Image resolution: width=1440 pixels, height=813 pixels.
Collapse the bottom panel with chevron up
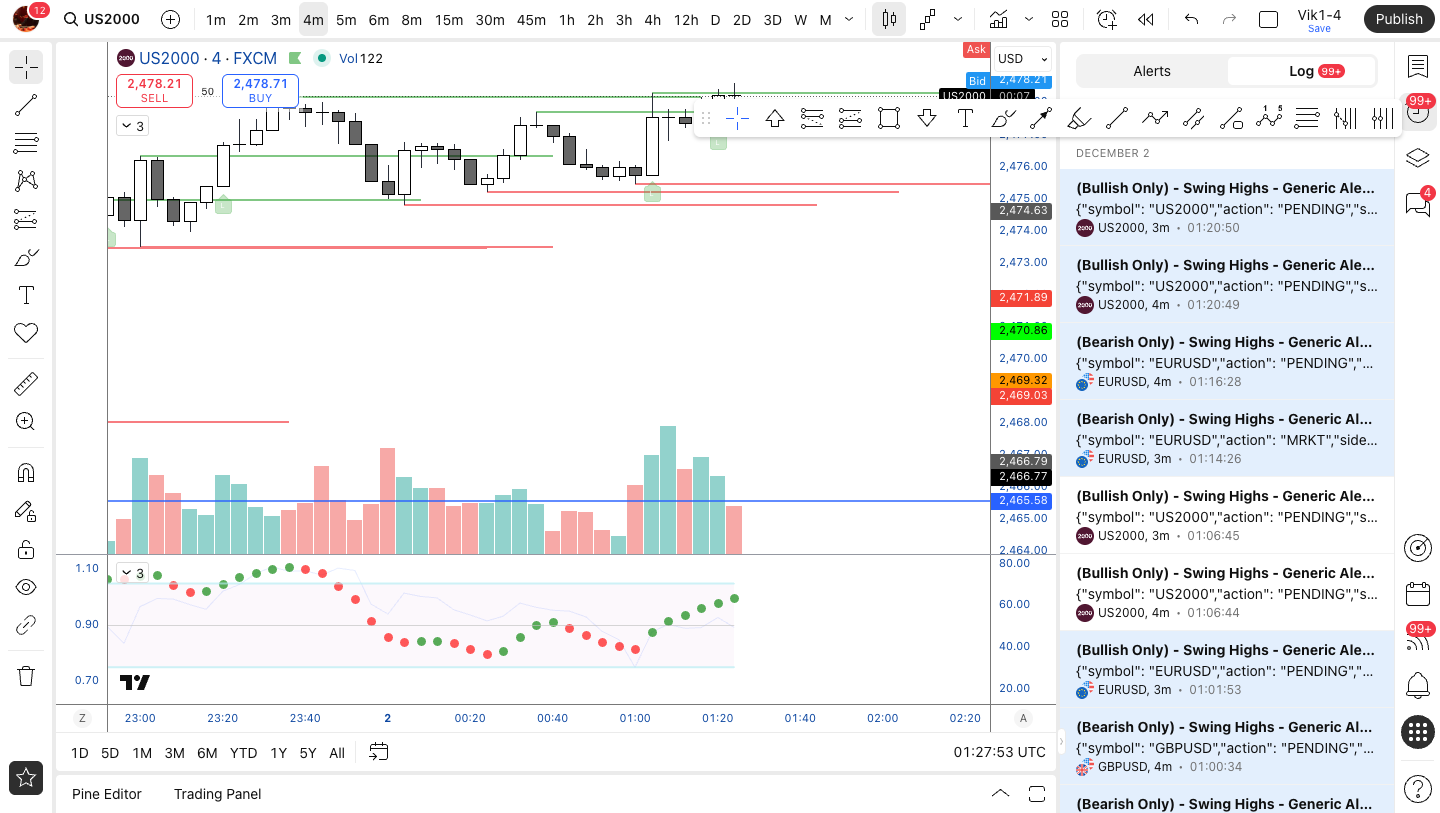tap(1000, 794)
